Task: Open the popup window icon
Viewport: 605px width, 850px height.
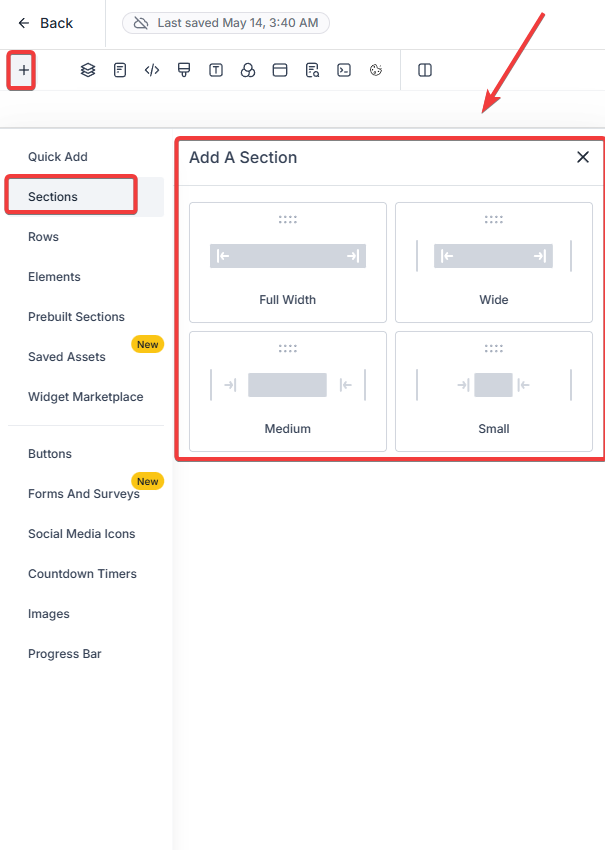Action: coord(280,70)
